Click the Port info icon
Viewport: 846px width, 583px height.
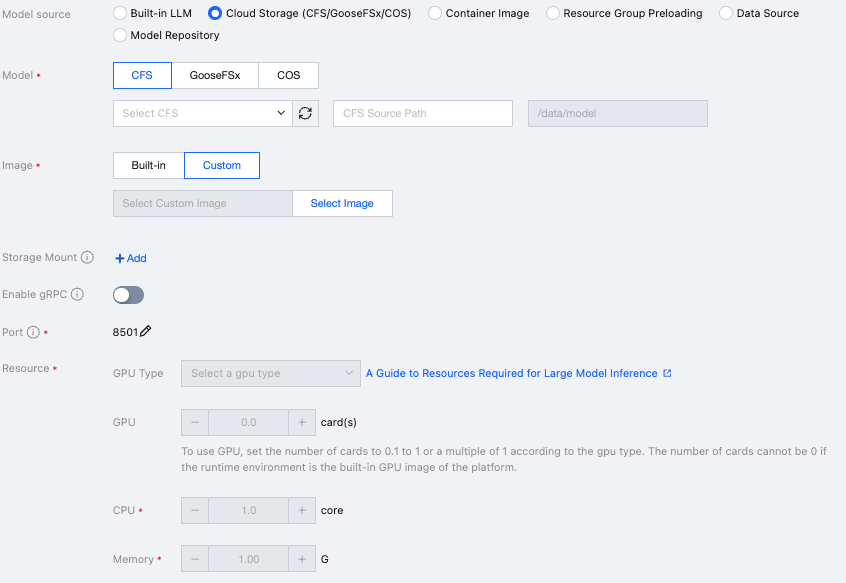(33, 332)
